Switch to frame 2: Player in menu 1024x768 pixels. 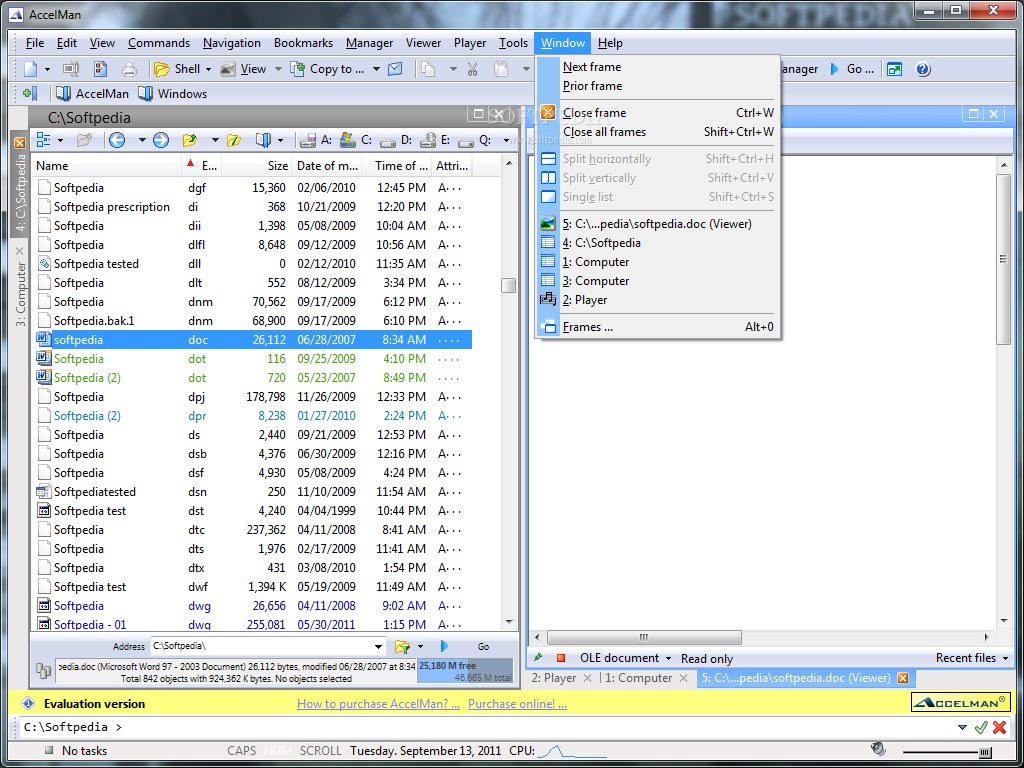pos(658,300)
